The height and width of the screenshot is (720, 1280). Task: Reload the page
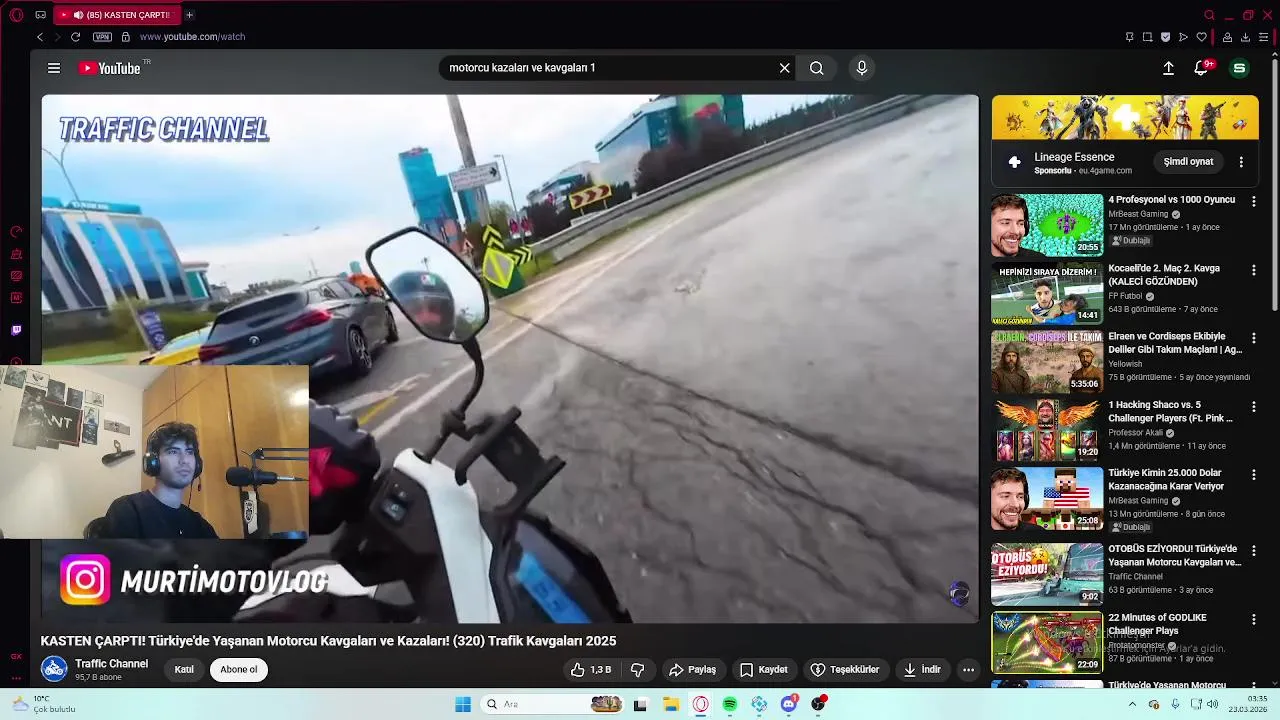pyautogui.click(x=75, y=37)
